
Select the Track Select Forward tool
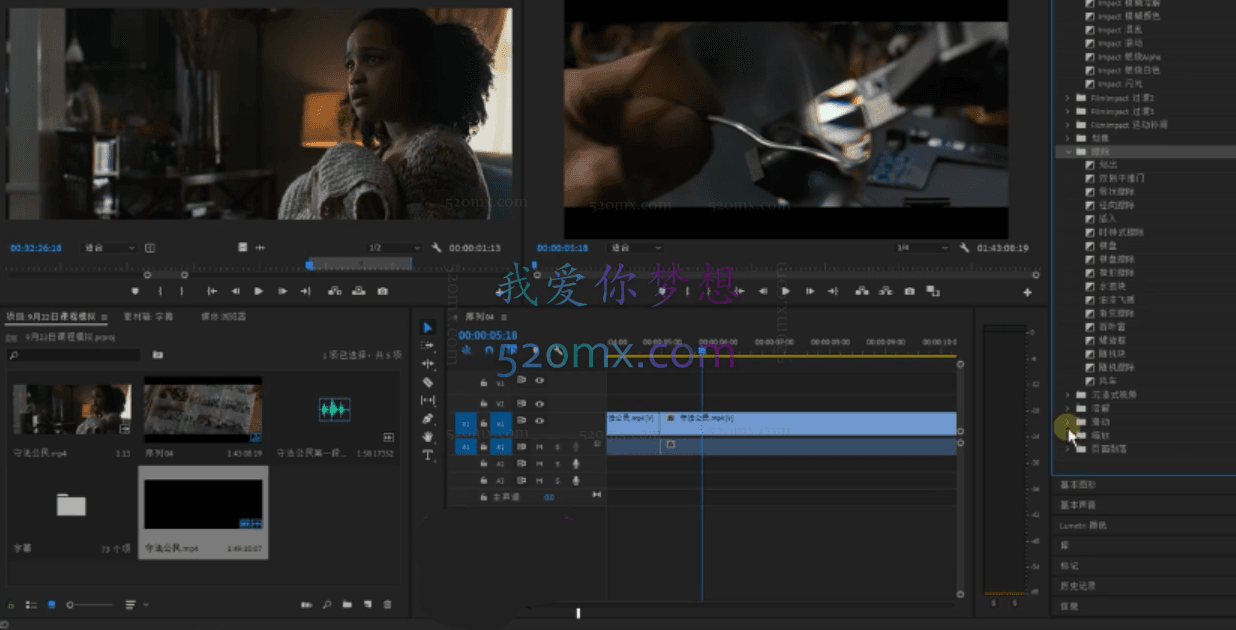428,345
